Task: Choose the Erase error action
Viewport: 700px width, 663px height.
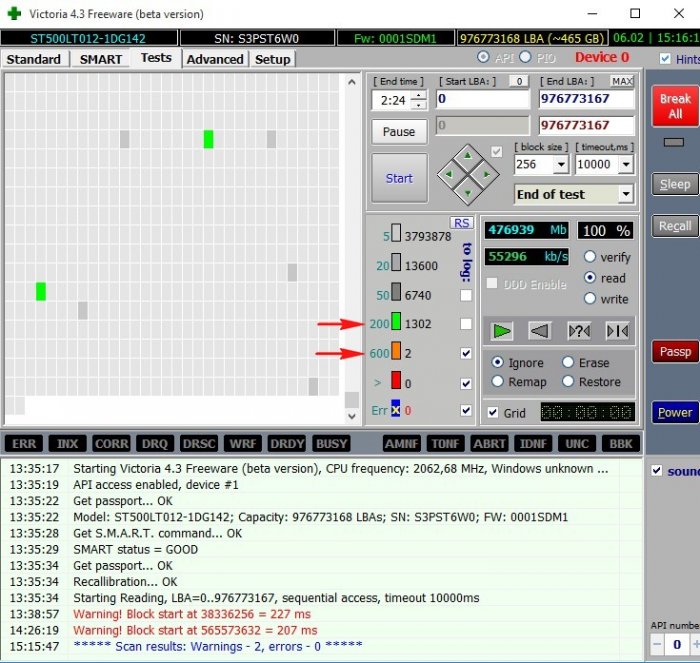Action: (x=568, y=362)
